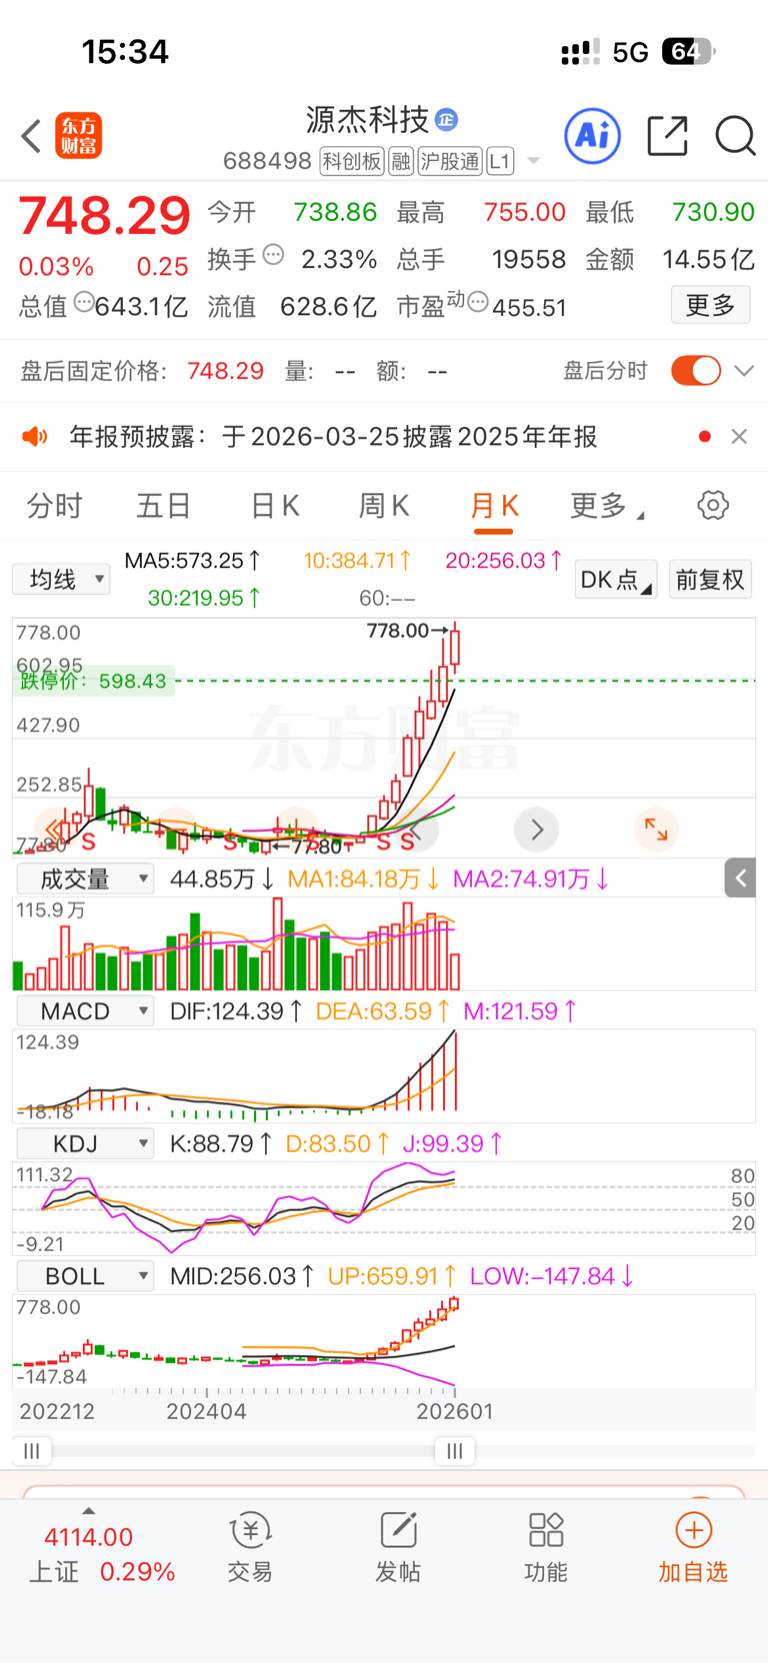This screenshot has width=768, height=1663.
Task: Open the 成交量 indicator dropdown
Action: point(85,879)
